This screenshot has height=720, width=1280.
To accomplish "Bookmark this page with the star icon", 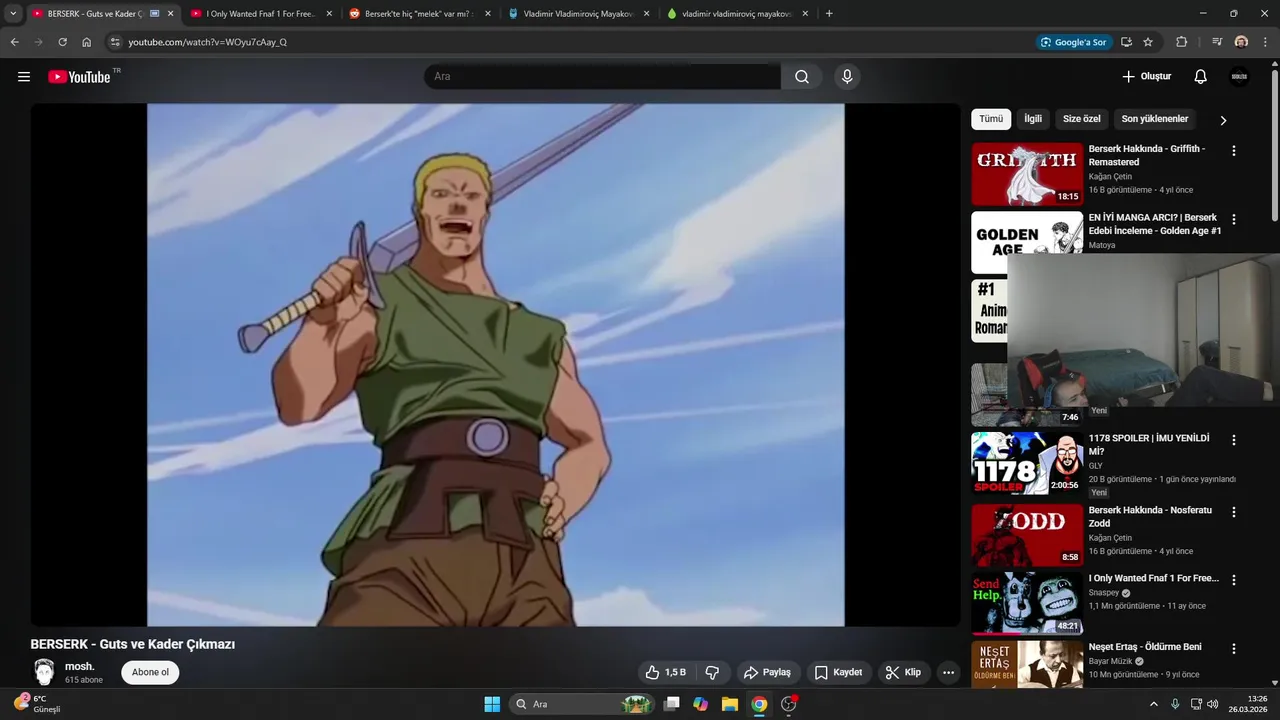I will coord(1148,42).
